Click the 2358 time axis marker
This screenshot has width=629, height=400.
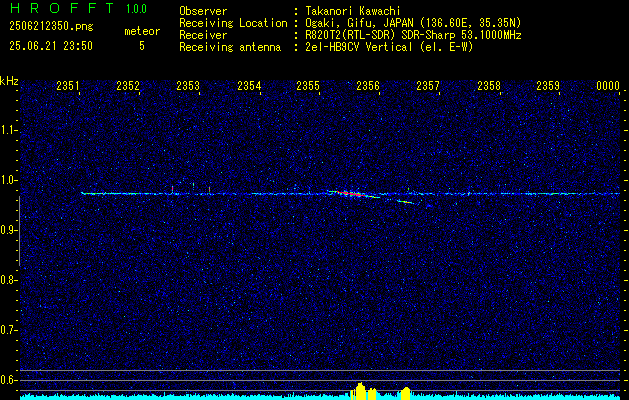tap(489, 85)
